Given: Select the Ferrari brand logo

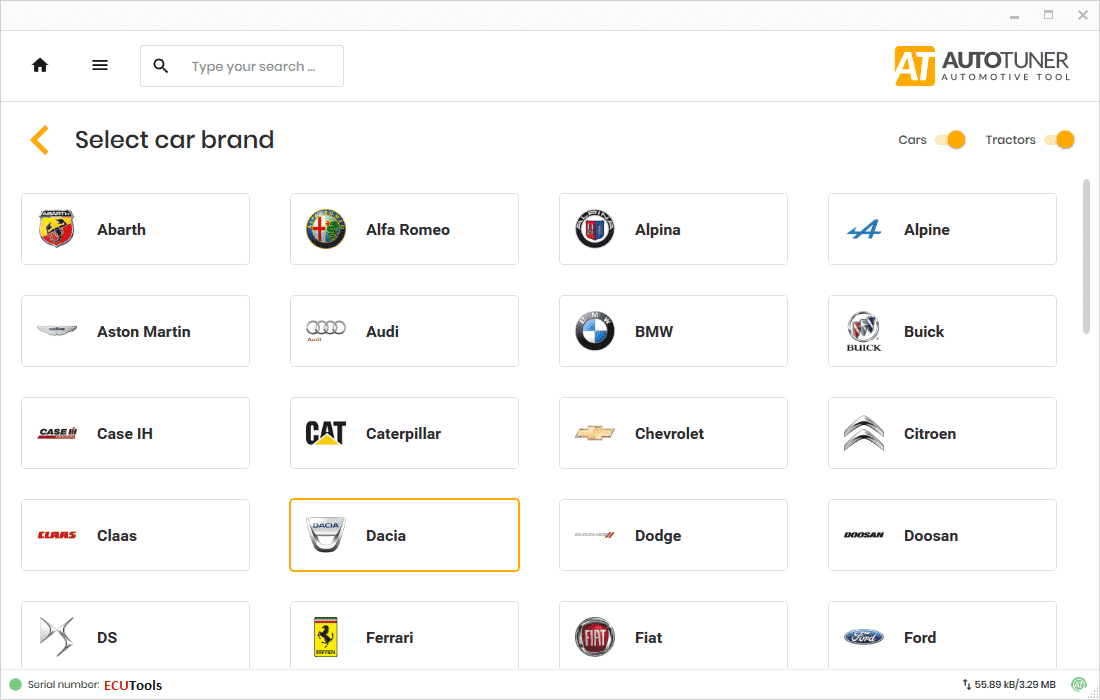Looking at the screenshot, I should [325, 637].
